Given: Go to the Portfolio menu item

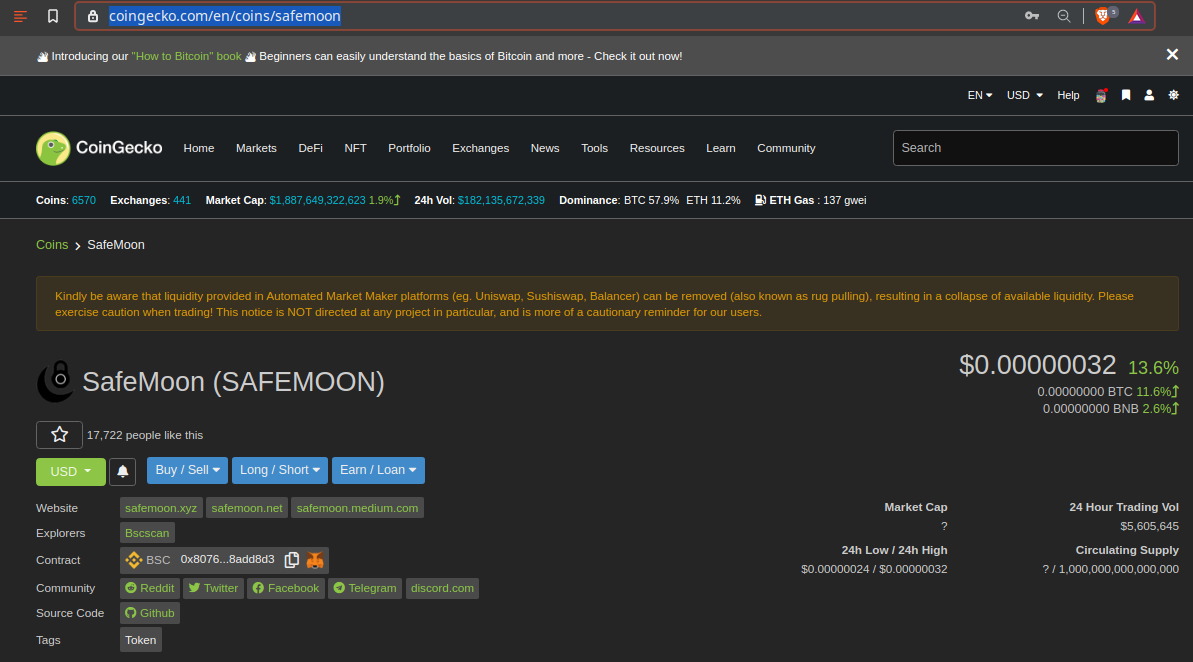Looking at the screenshot, I should click(x=409, y=148).
